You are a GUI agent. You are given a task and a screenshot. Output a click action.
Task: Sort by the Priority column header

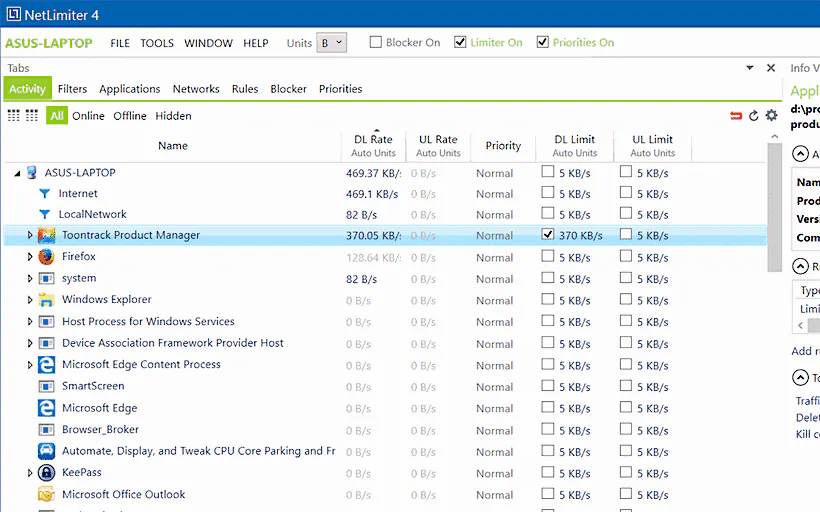coord(503,145)
